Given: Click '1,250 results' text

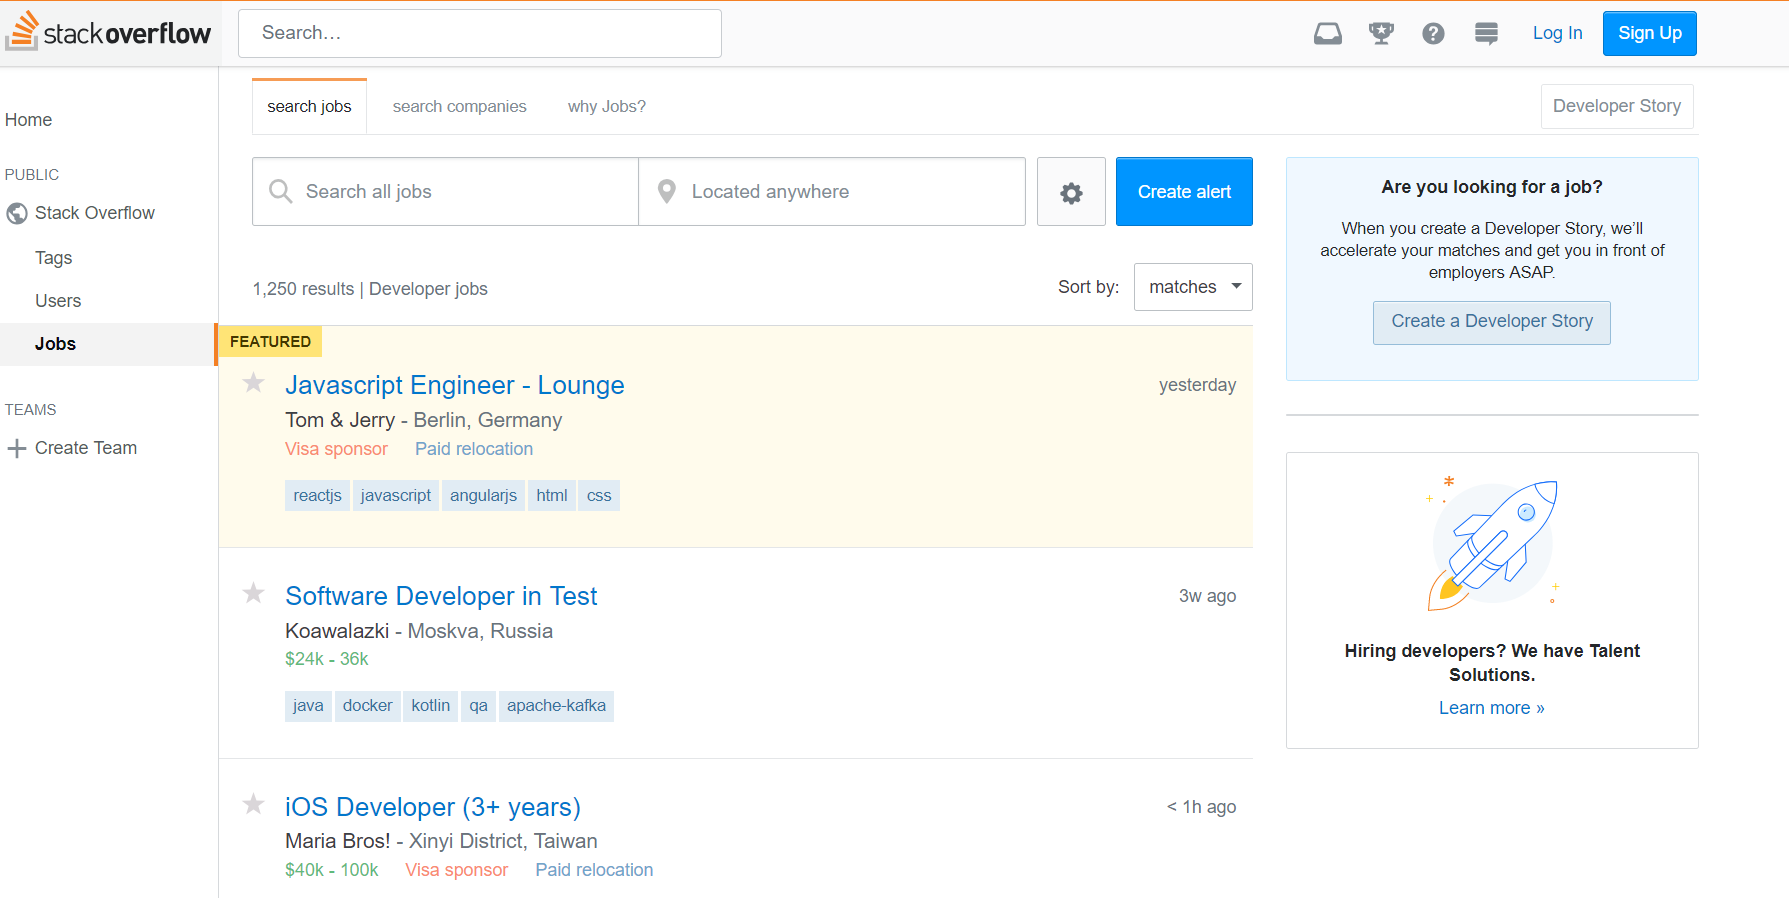Looking at the screenshot, I should (x=303, y=289).
